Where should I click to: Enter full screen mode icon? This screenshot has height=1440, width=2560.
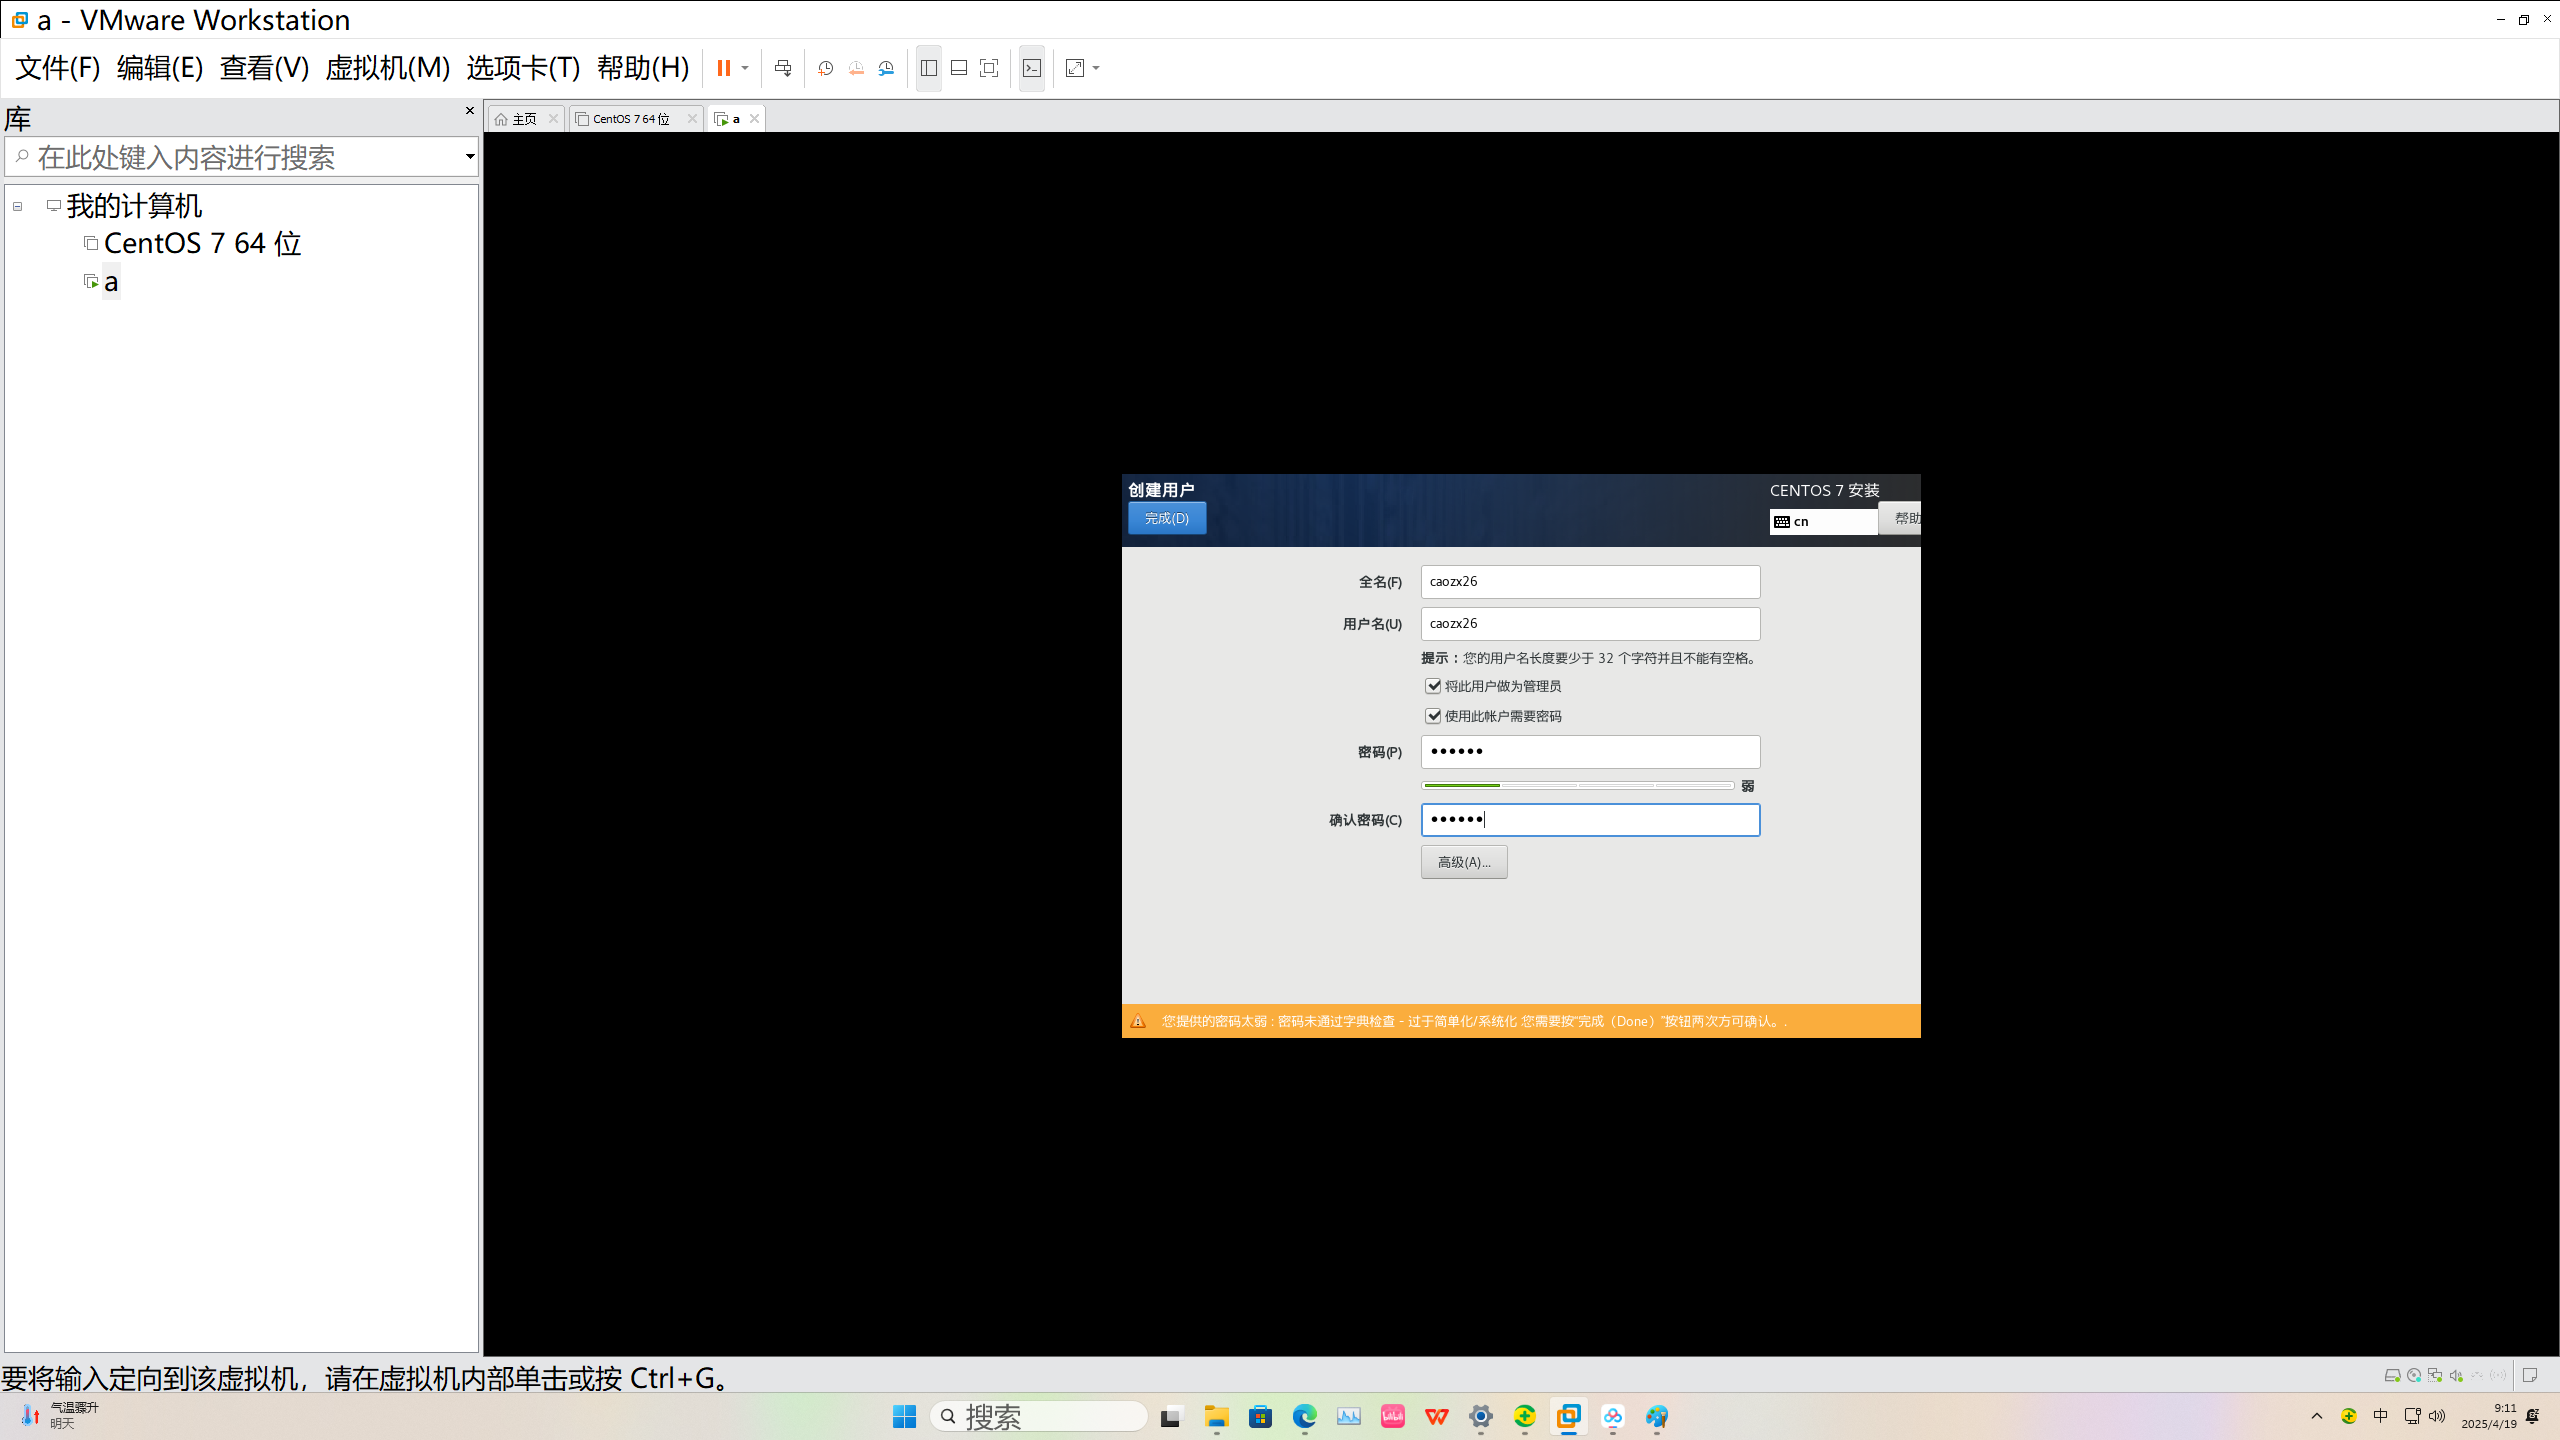[989, 68]
